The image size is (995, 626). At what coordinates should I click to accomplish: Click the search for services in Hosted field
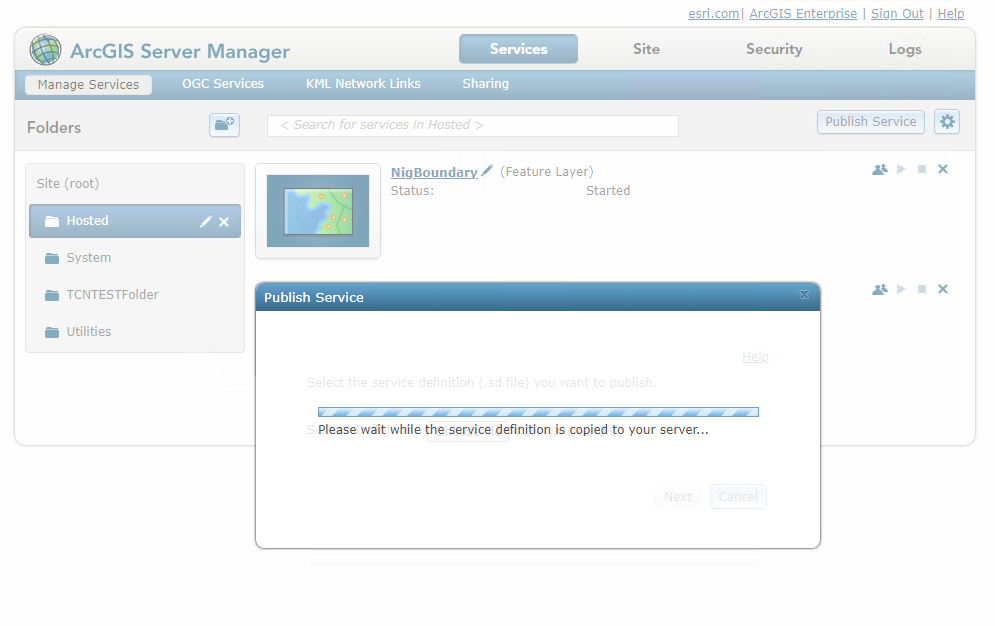click(x=473, y=126)
